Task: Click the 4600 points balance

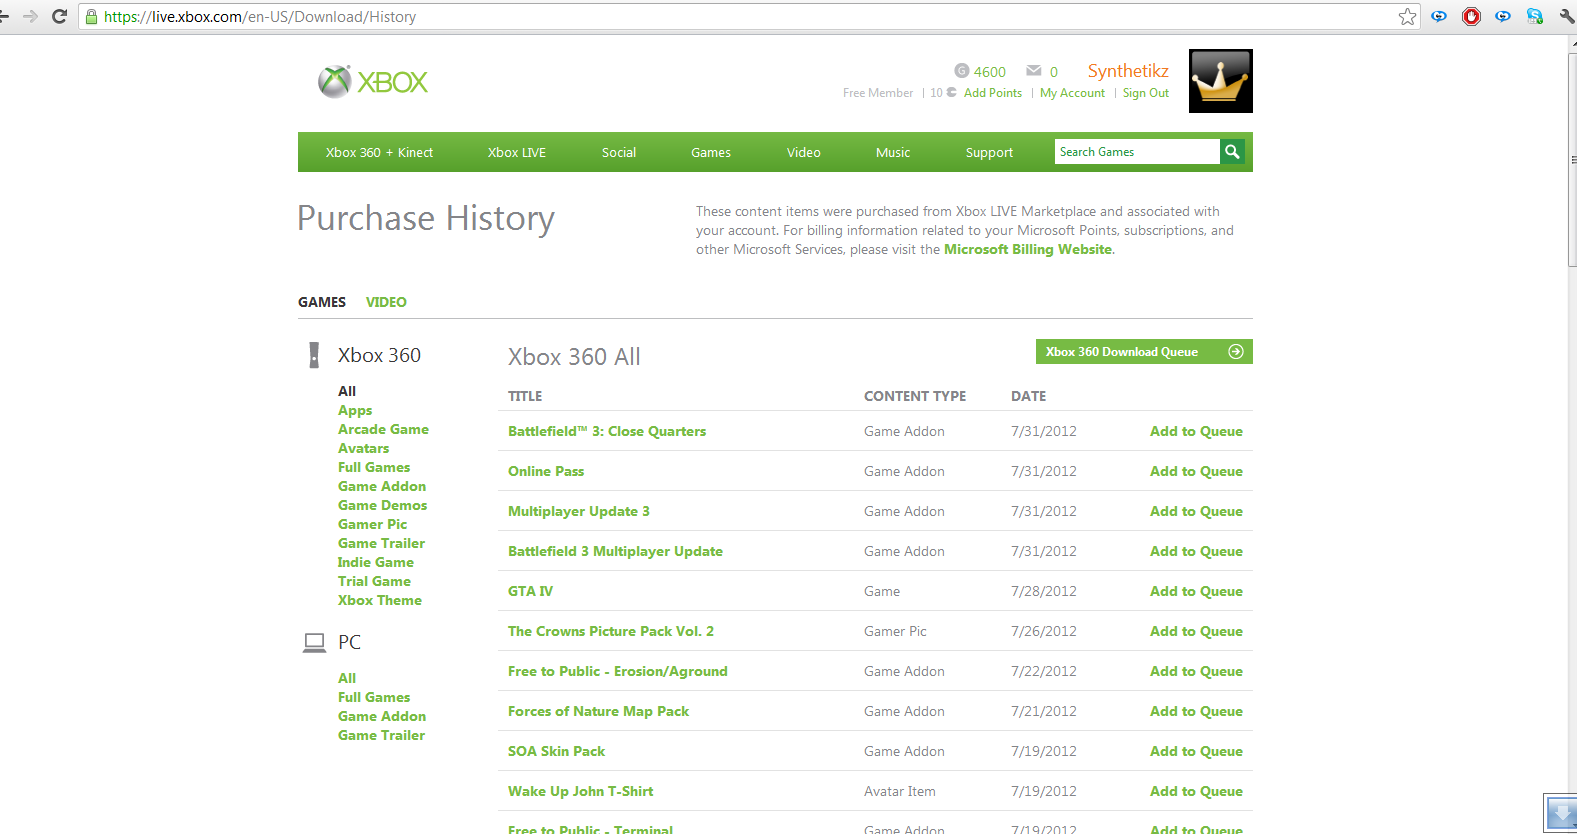Action: 990,72
